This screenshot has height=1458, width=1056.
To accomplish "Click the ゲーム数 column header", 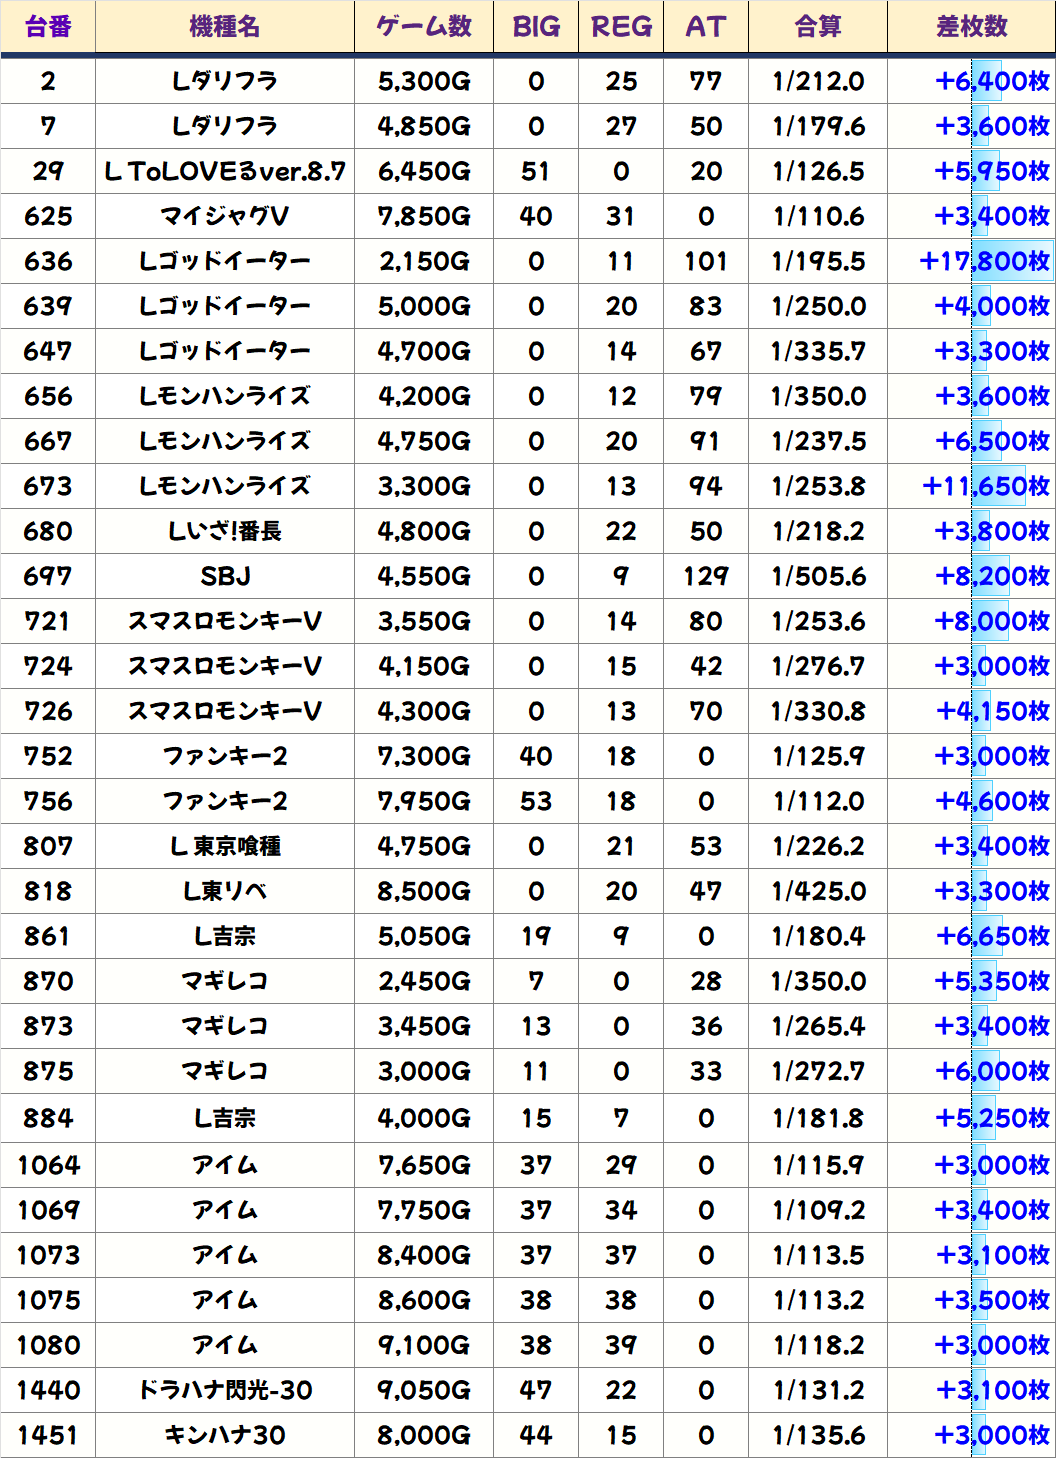I will 424,27.
